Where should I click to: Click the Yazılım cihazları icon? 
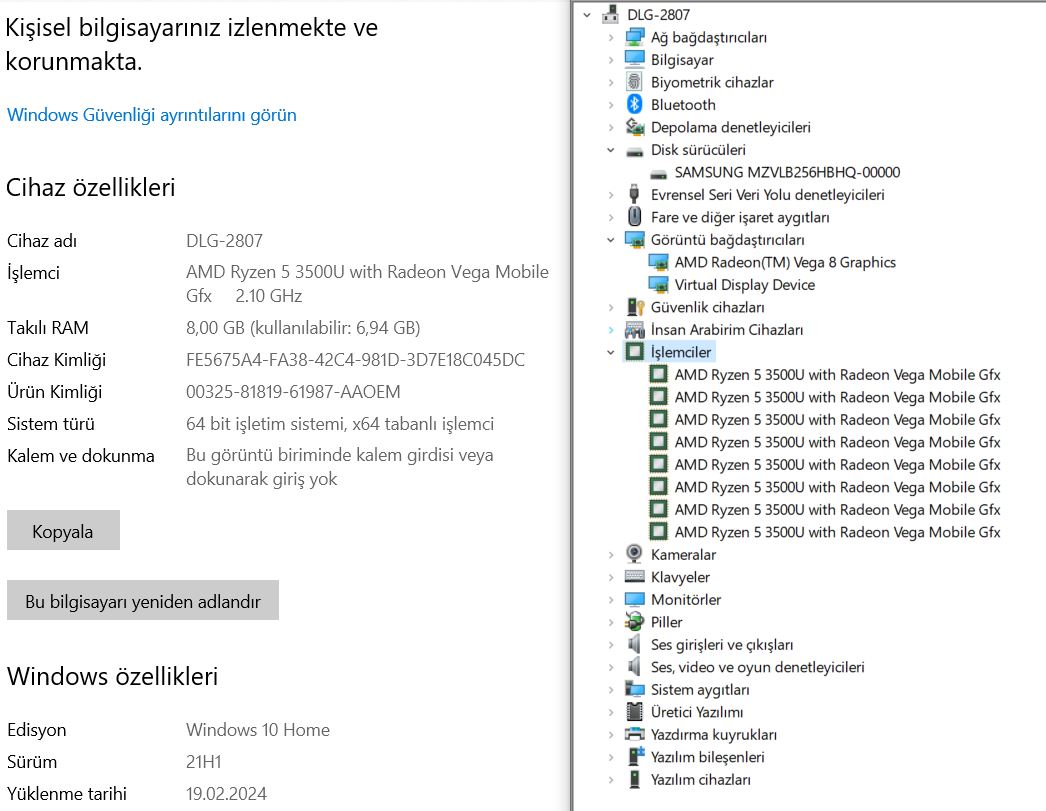point(634,779)
